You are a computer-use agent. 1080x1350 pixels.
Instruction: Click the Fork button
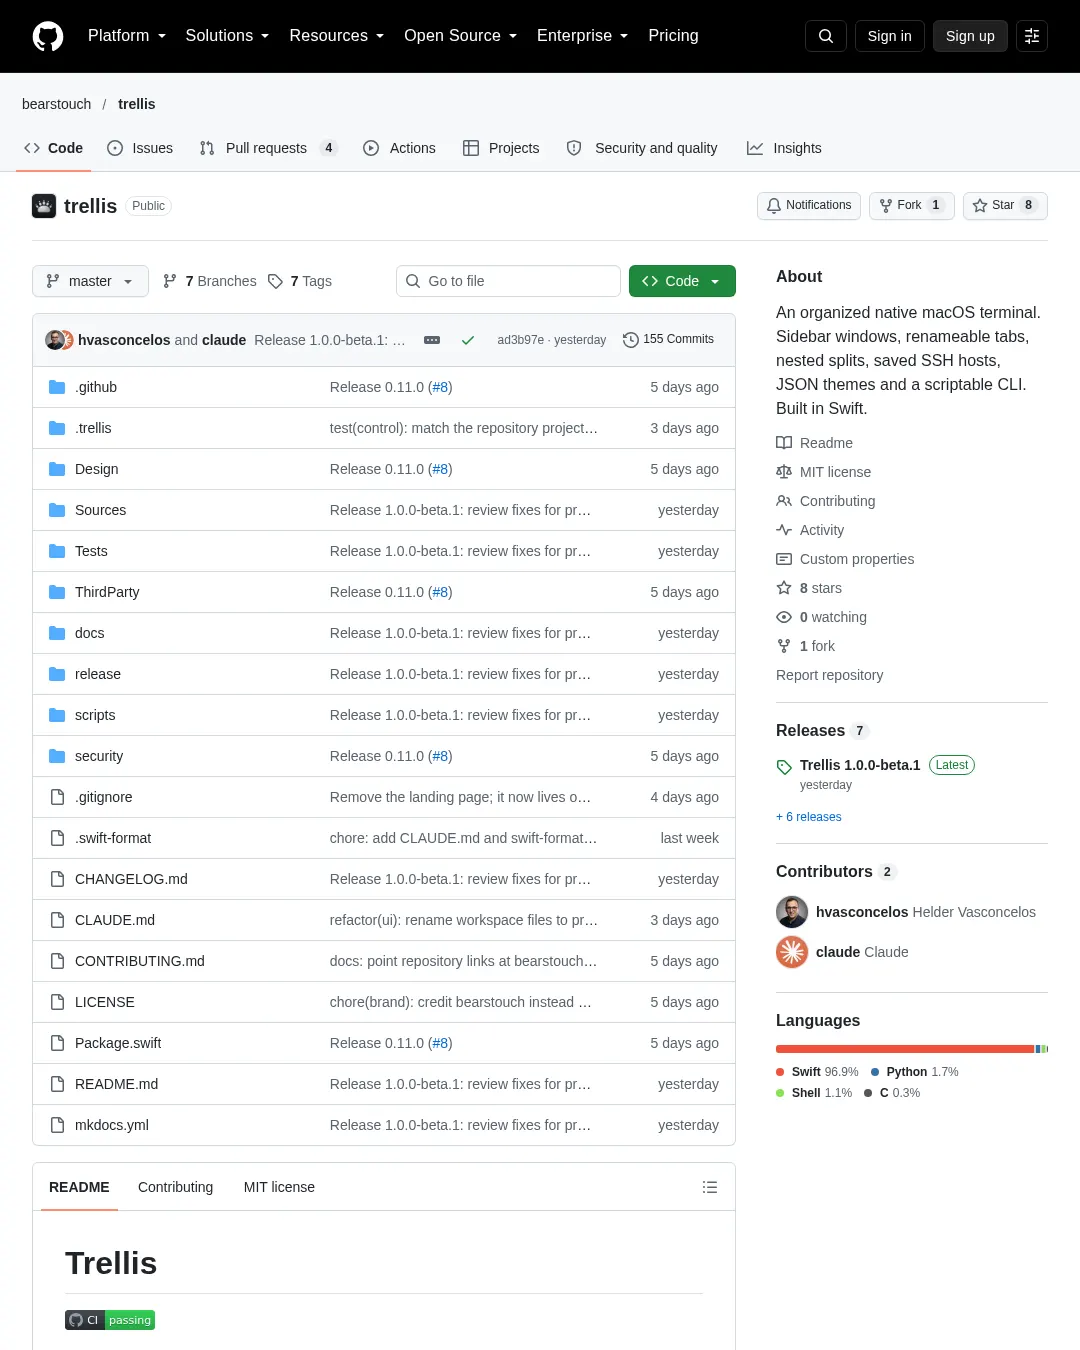point(911,205)
